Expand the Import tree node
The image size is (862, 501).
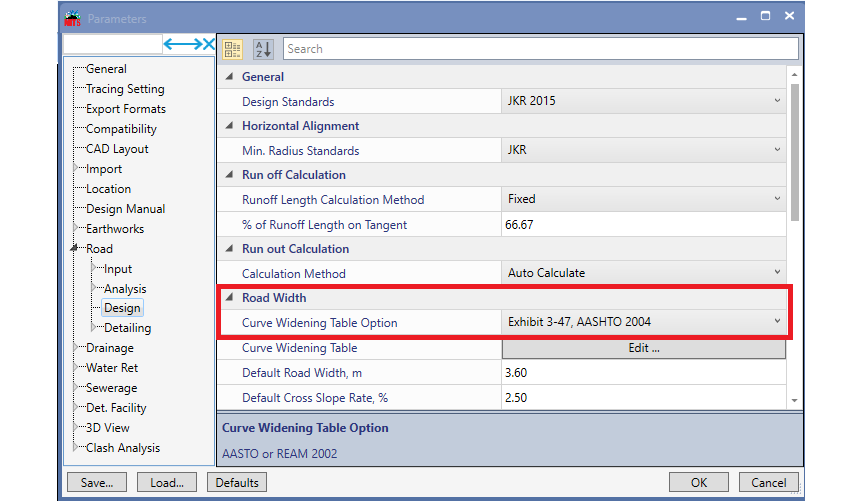pos(76,168)
